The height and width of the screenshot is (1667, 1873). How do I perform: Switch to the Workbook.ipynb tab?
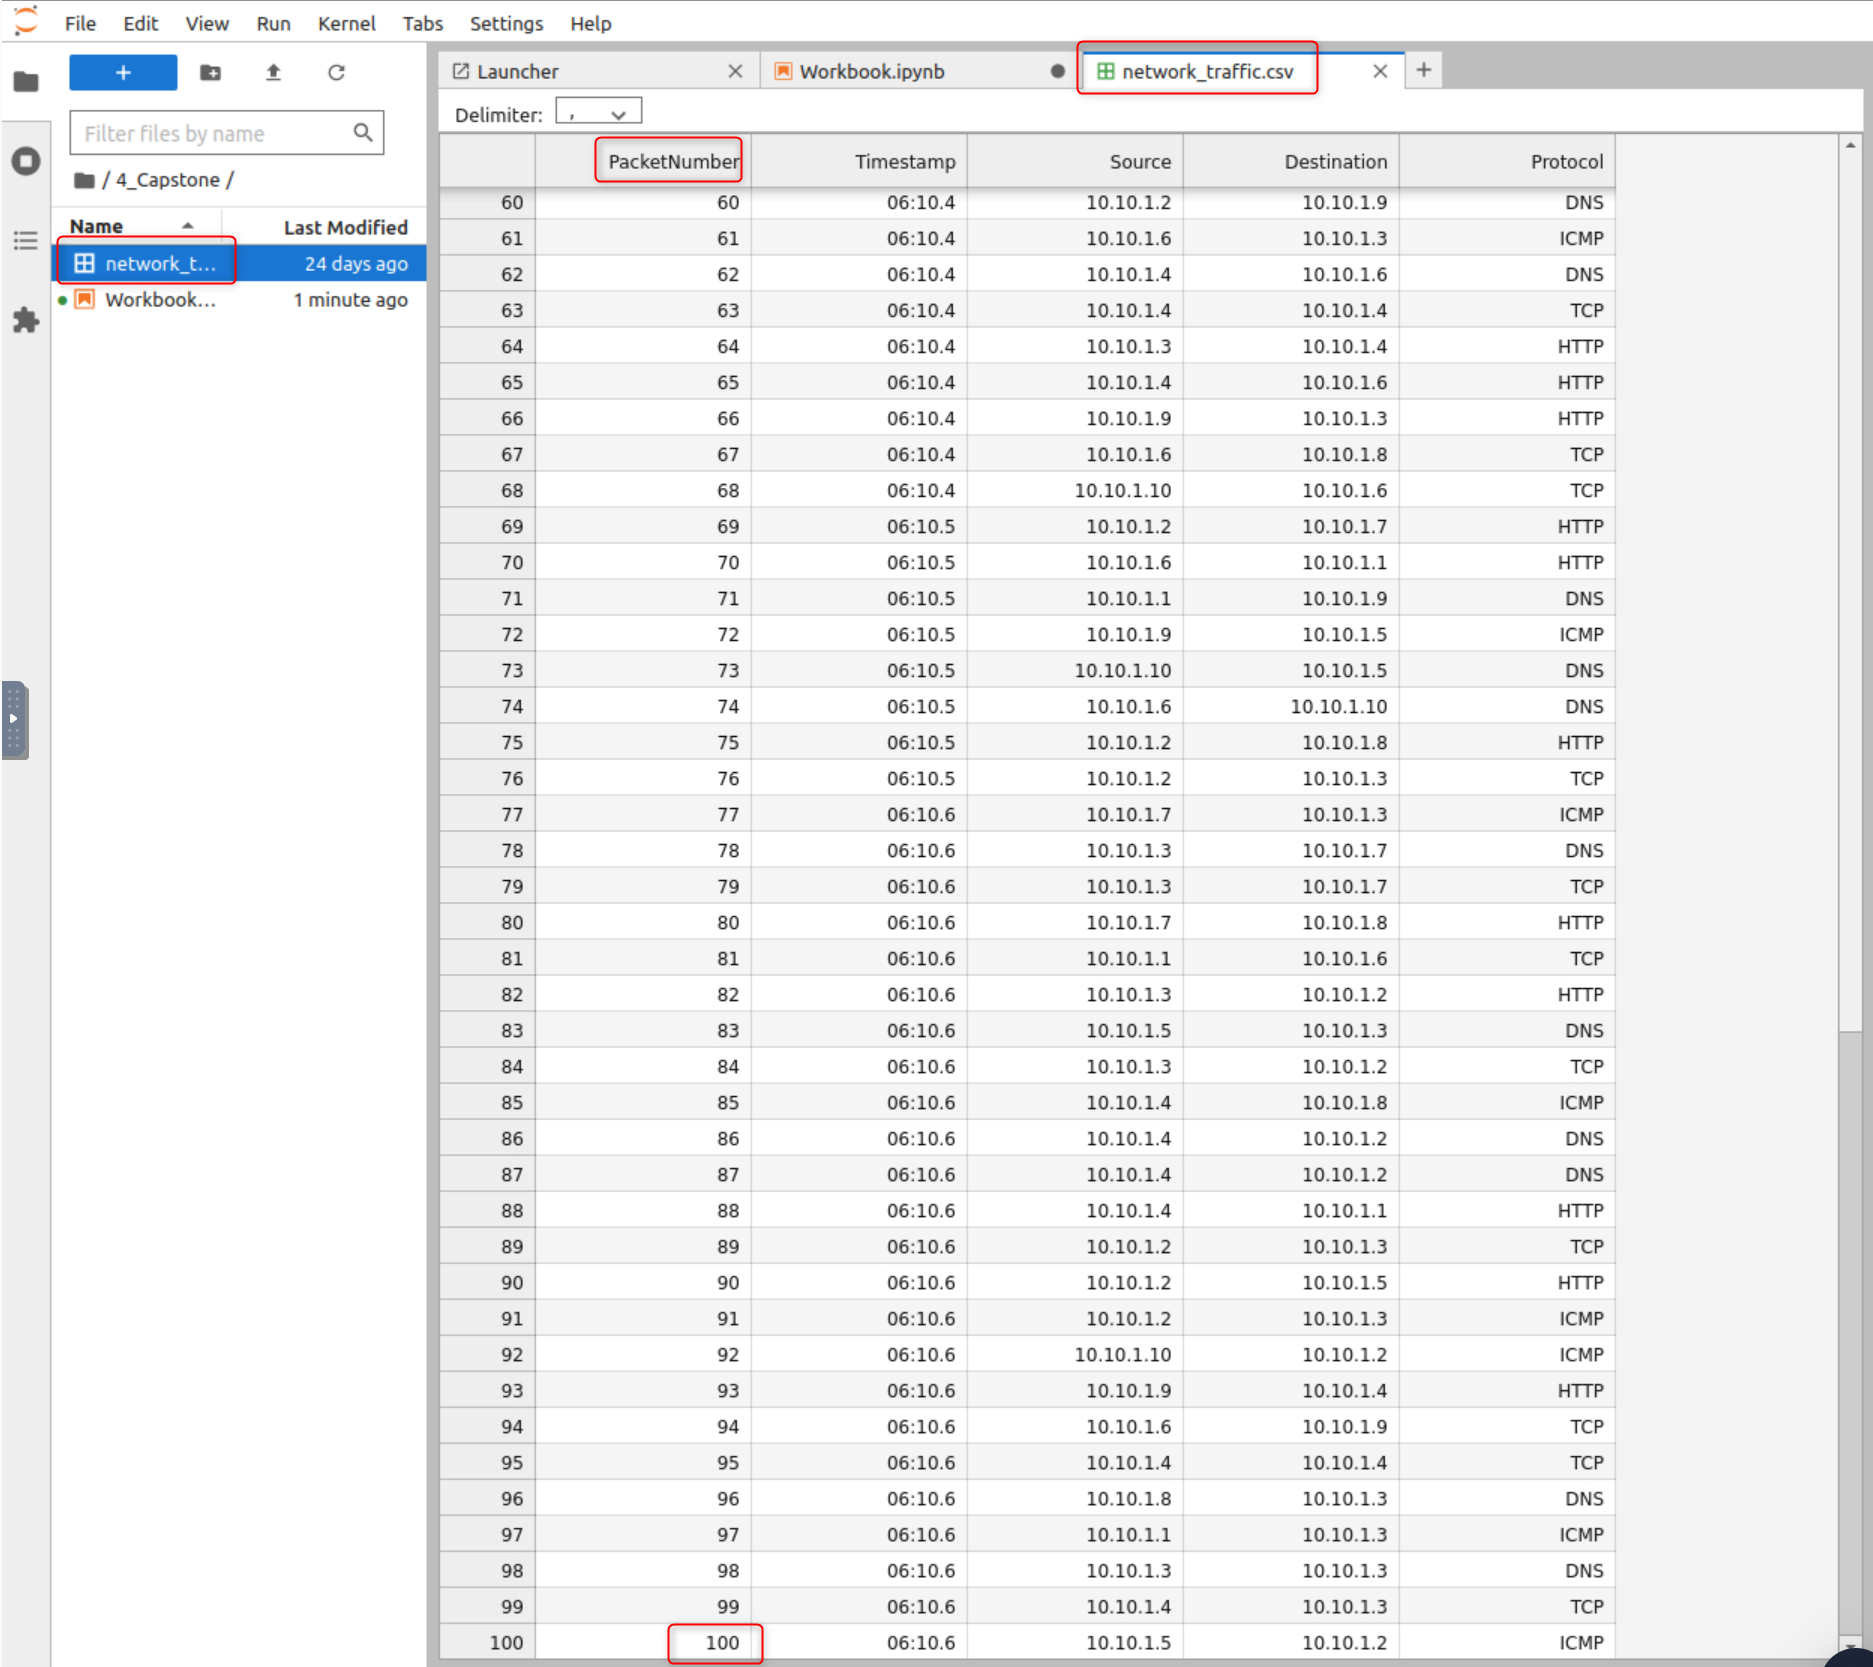click(872, 71)
